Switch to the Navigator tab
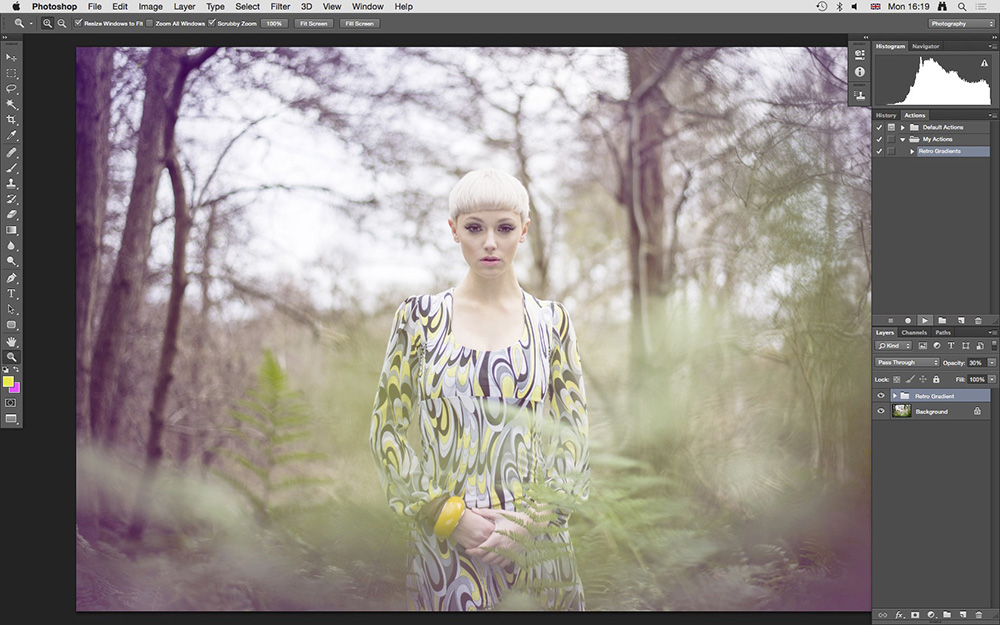 925,46
